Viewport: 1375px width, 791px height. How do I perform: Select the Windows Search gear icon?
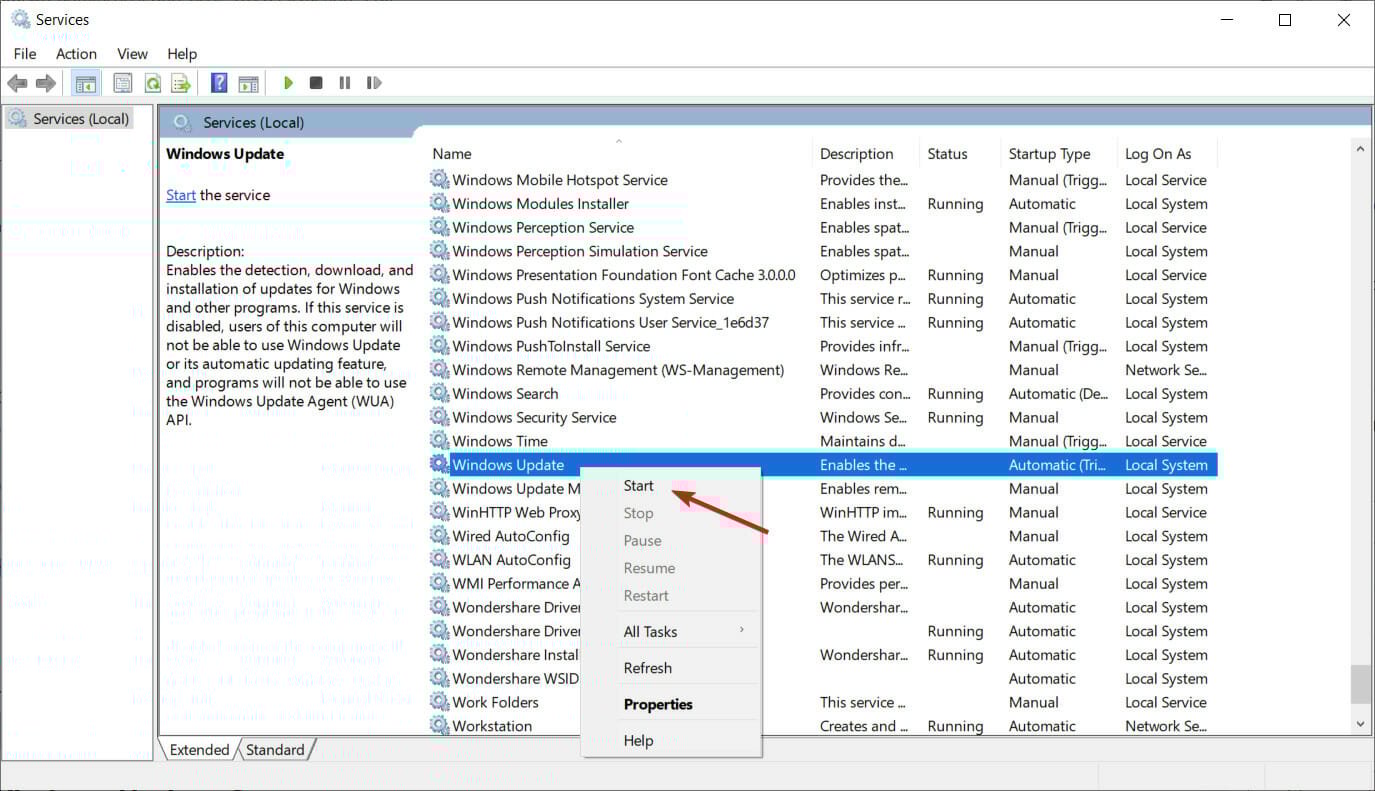coord(439,393)
